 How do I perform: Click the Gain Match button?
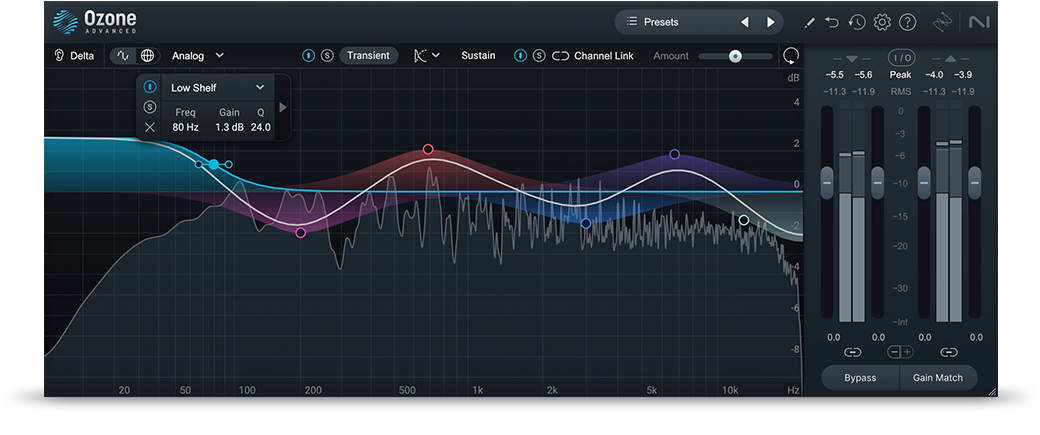tap(938, 378)
